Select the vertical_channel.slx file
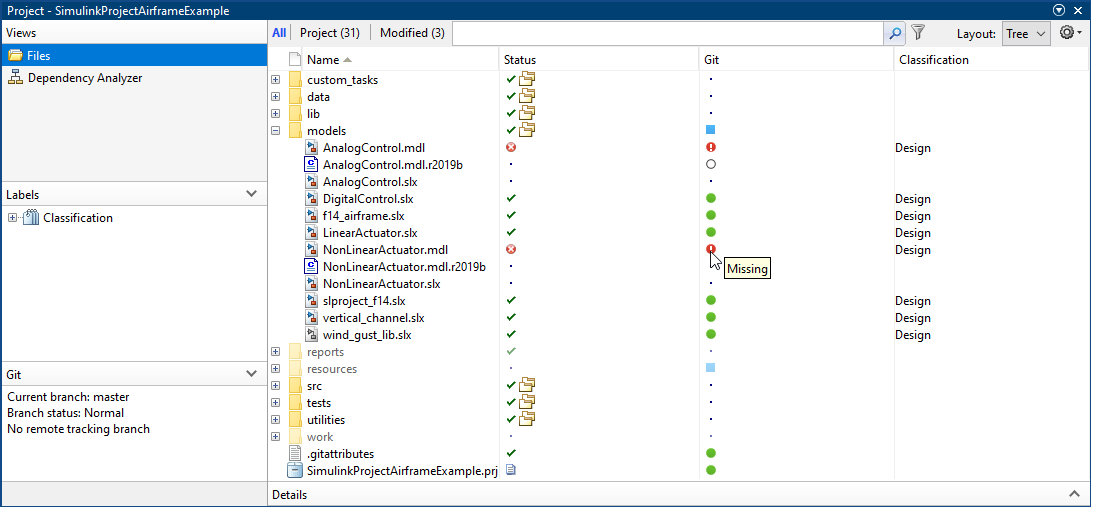Viewport: 1093px width, 508px height. pyautogui.click(x=374, y=318)
